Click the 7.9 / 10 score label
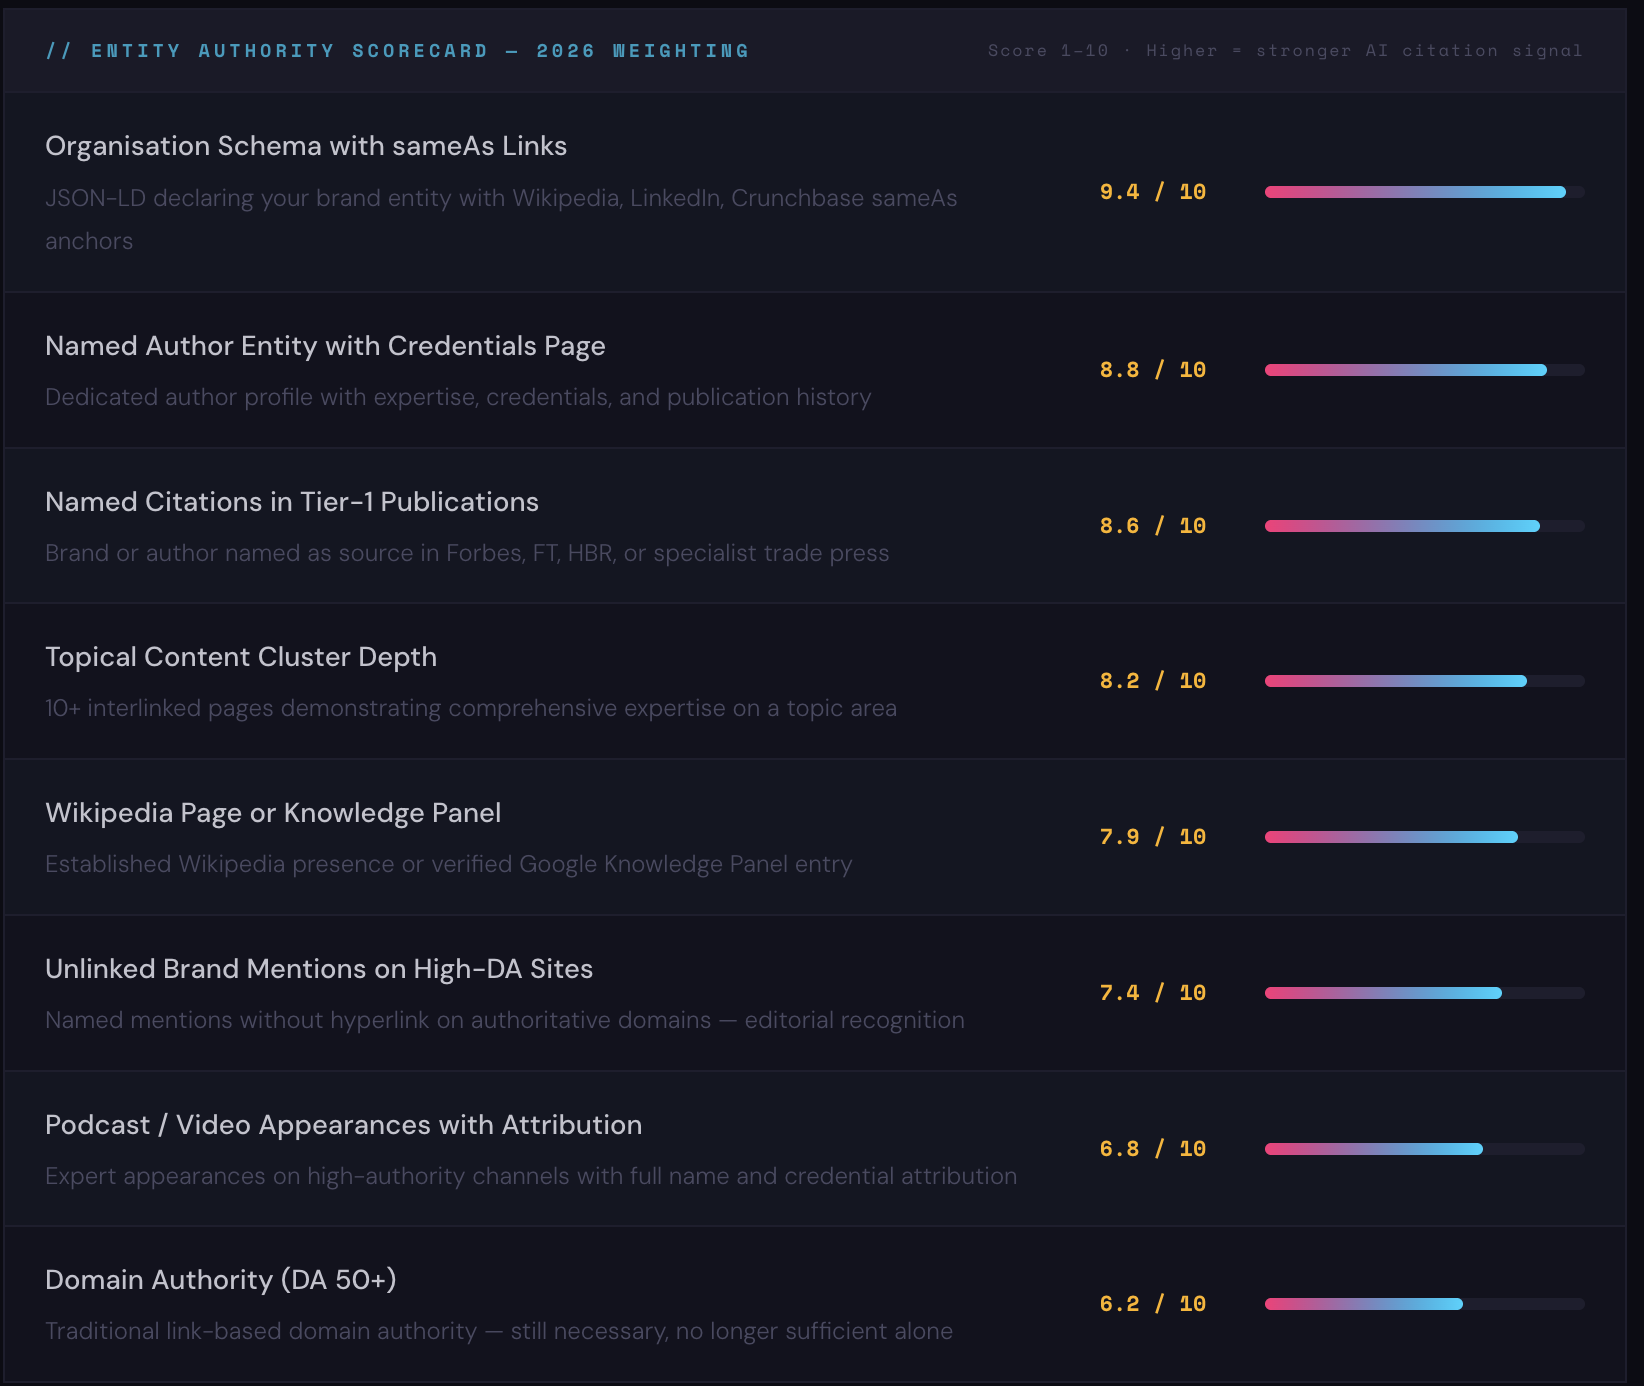 pyautogui.click(x=1151, y=837)
